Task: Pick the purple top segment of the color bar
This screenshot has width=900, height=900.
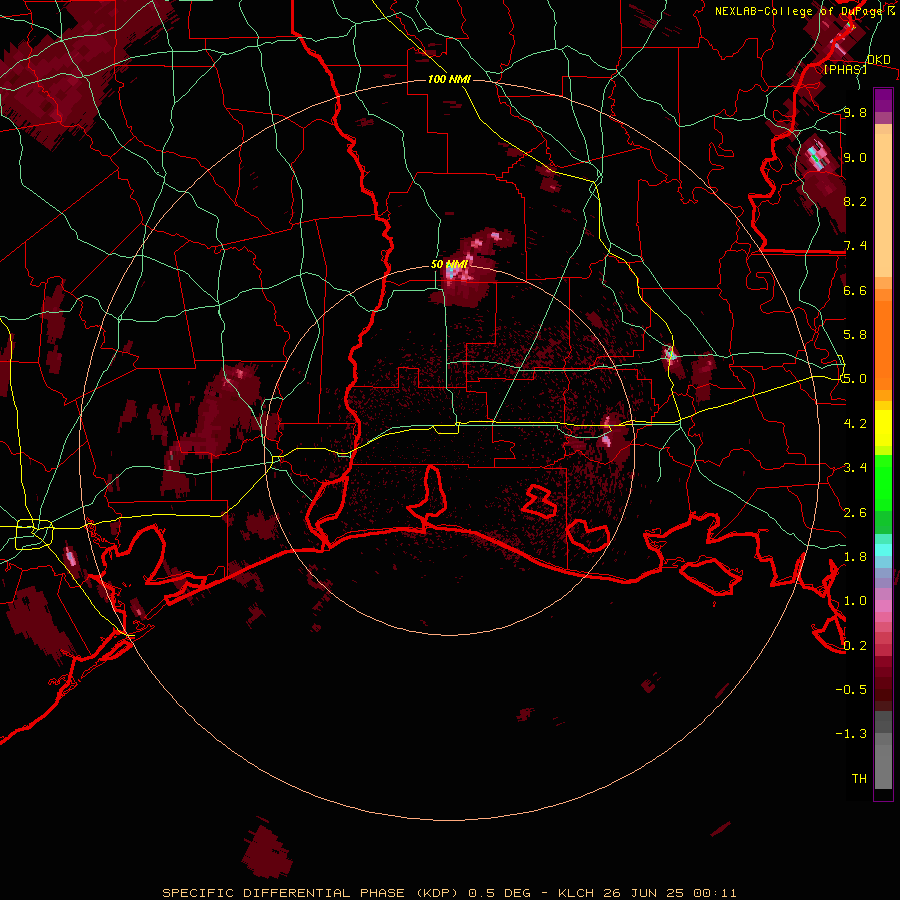Action: 883,100
